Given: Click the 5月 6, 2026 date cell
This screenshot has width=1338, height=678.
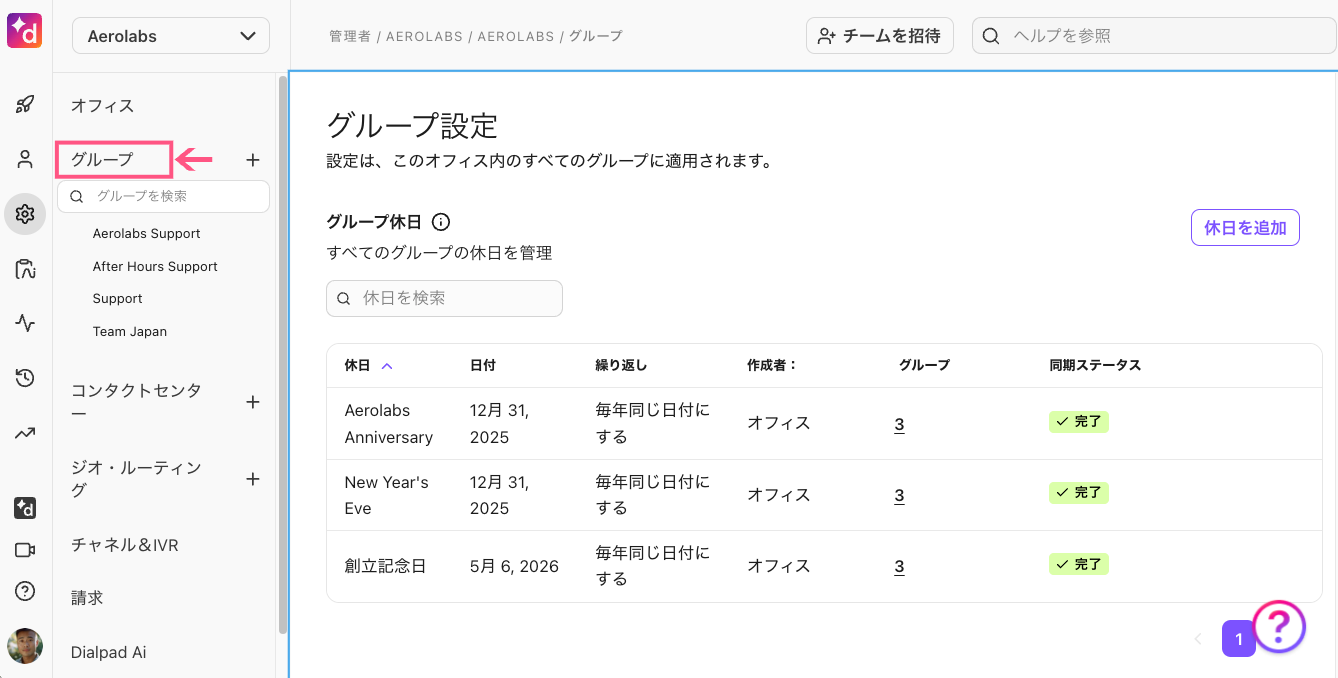Looking at the screenshot, I should pyautogui.click(x=514, y=566).
